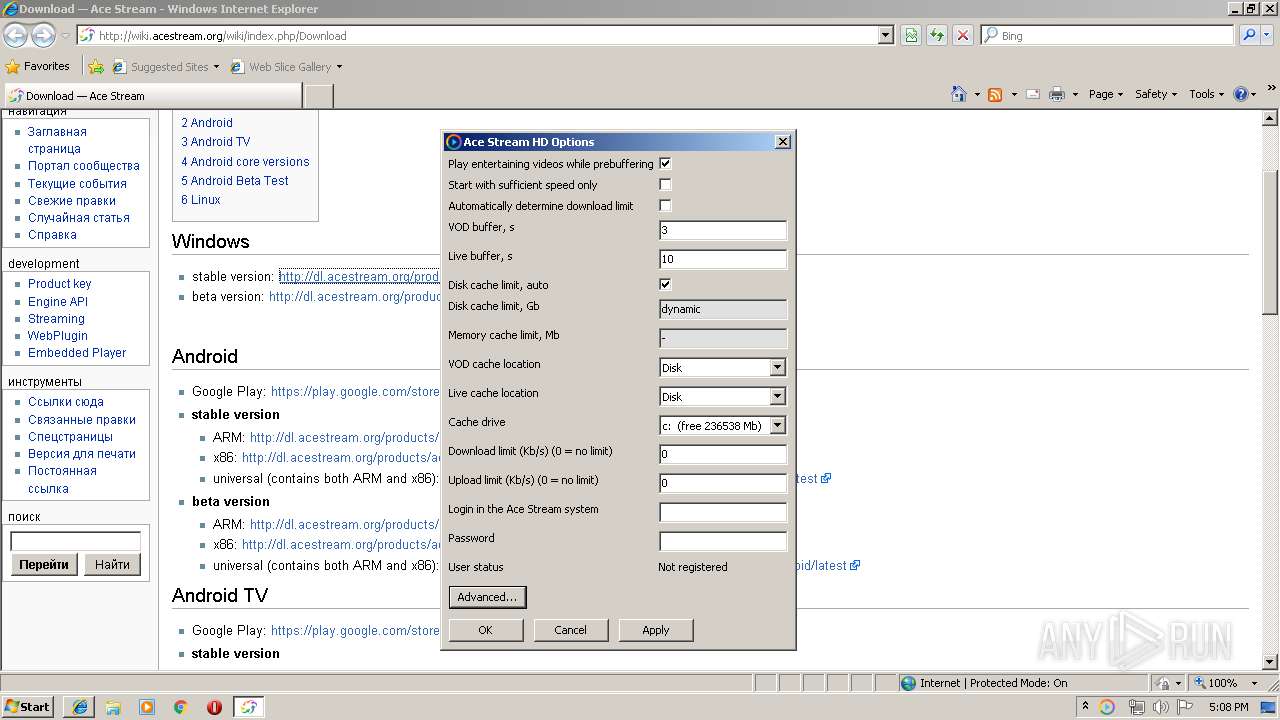Click the browser Forward arrow button

[43, 35]
